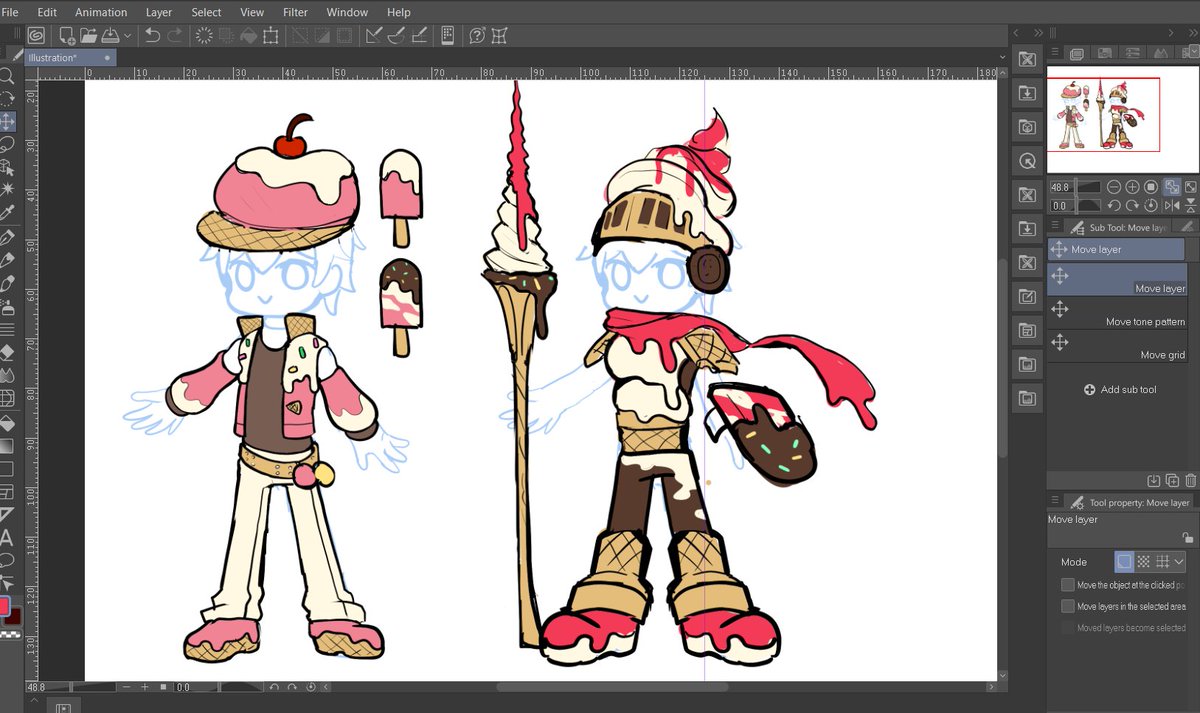The image size is (1200, 713).
Task: Open the Layer menu
Action: click(159, 12)
